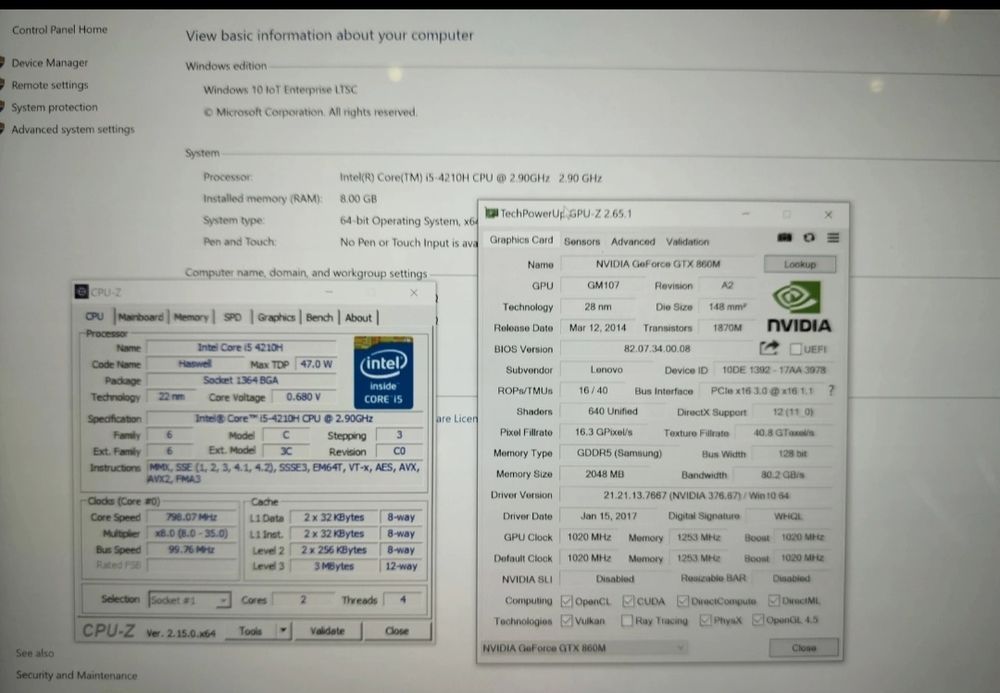This screenshot has width=1000, height=693.
Task: Click the GPU-Z screenshot camera icon
Action: 784,237
